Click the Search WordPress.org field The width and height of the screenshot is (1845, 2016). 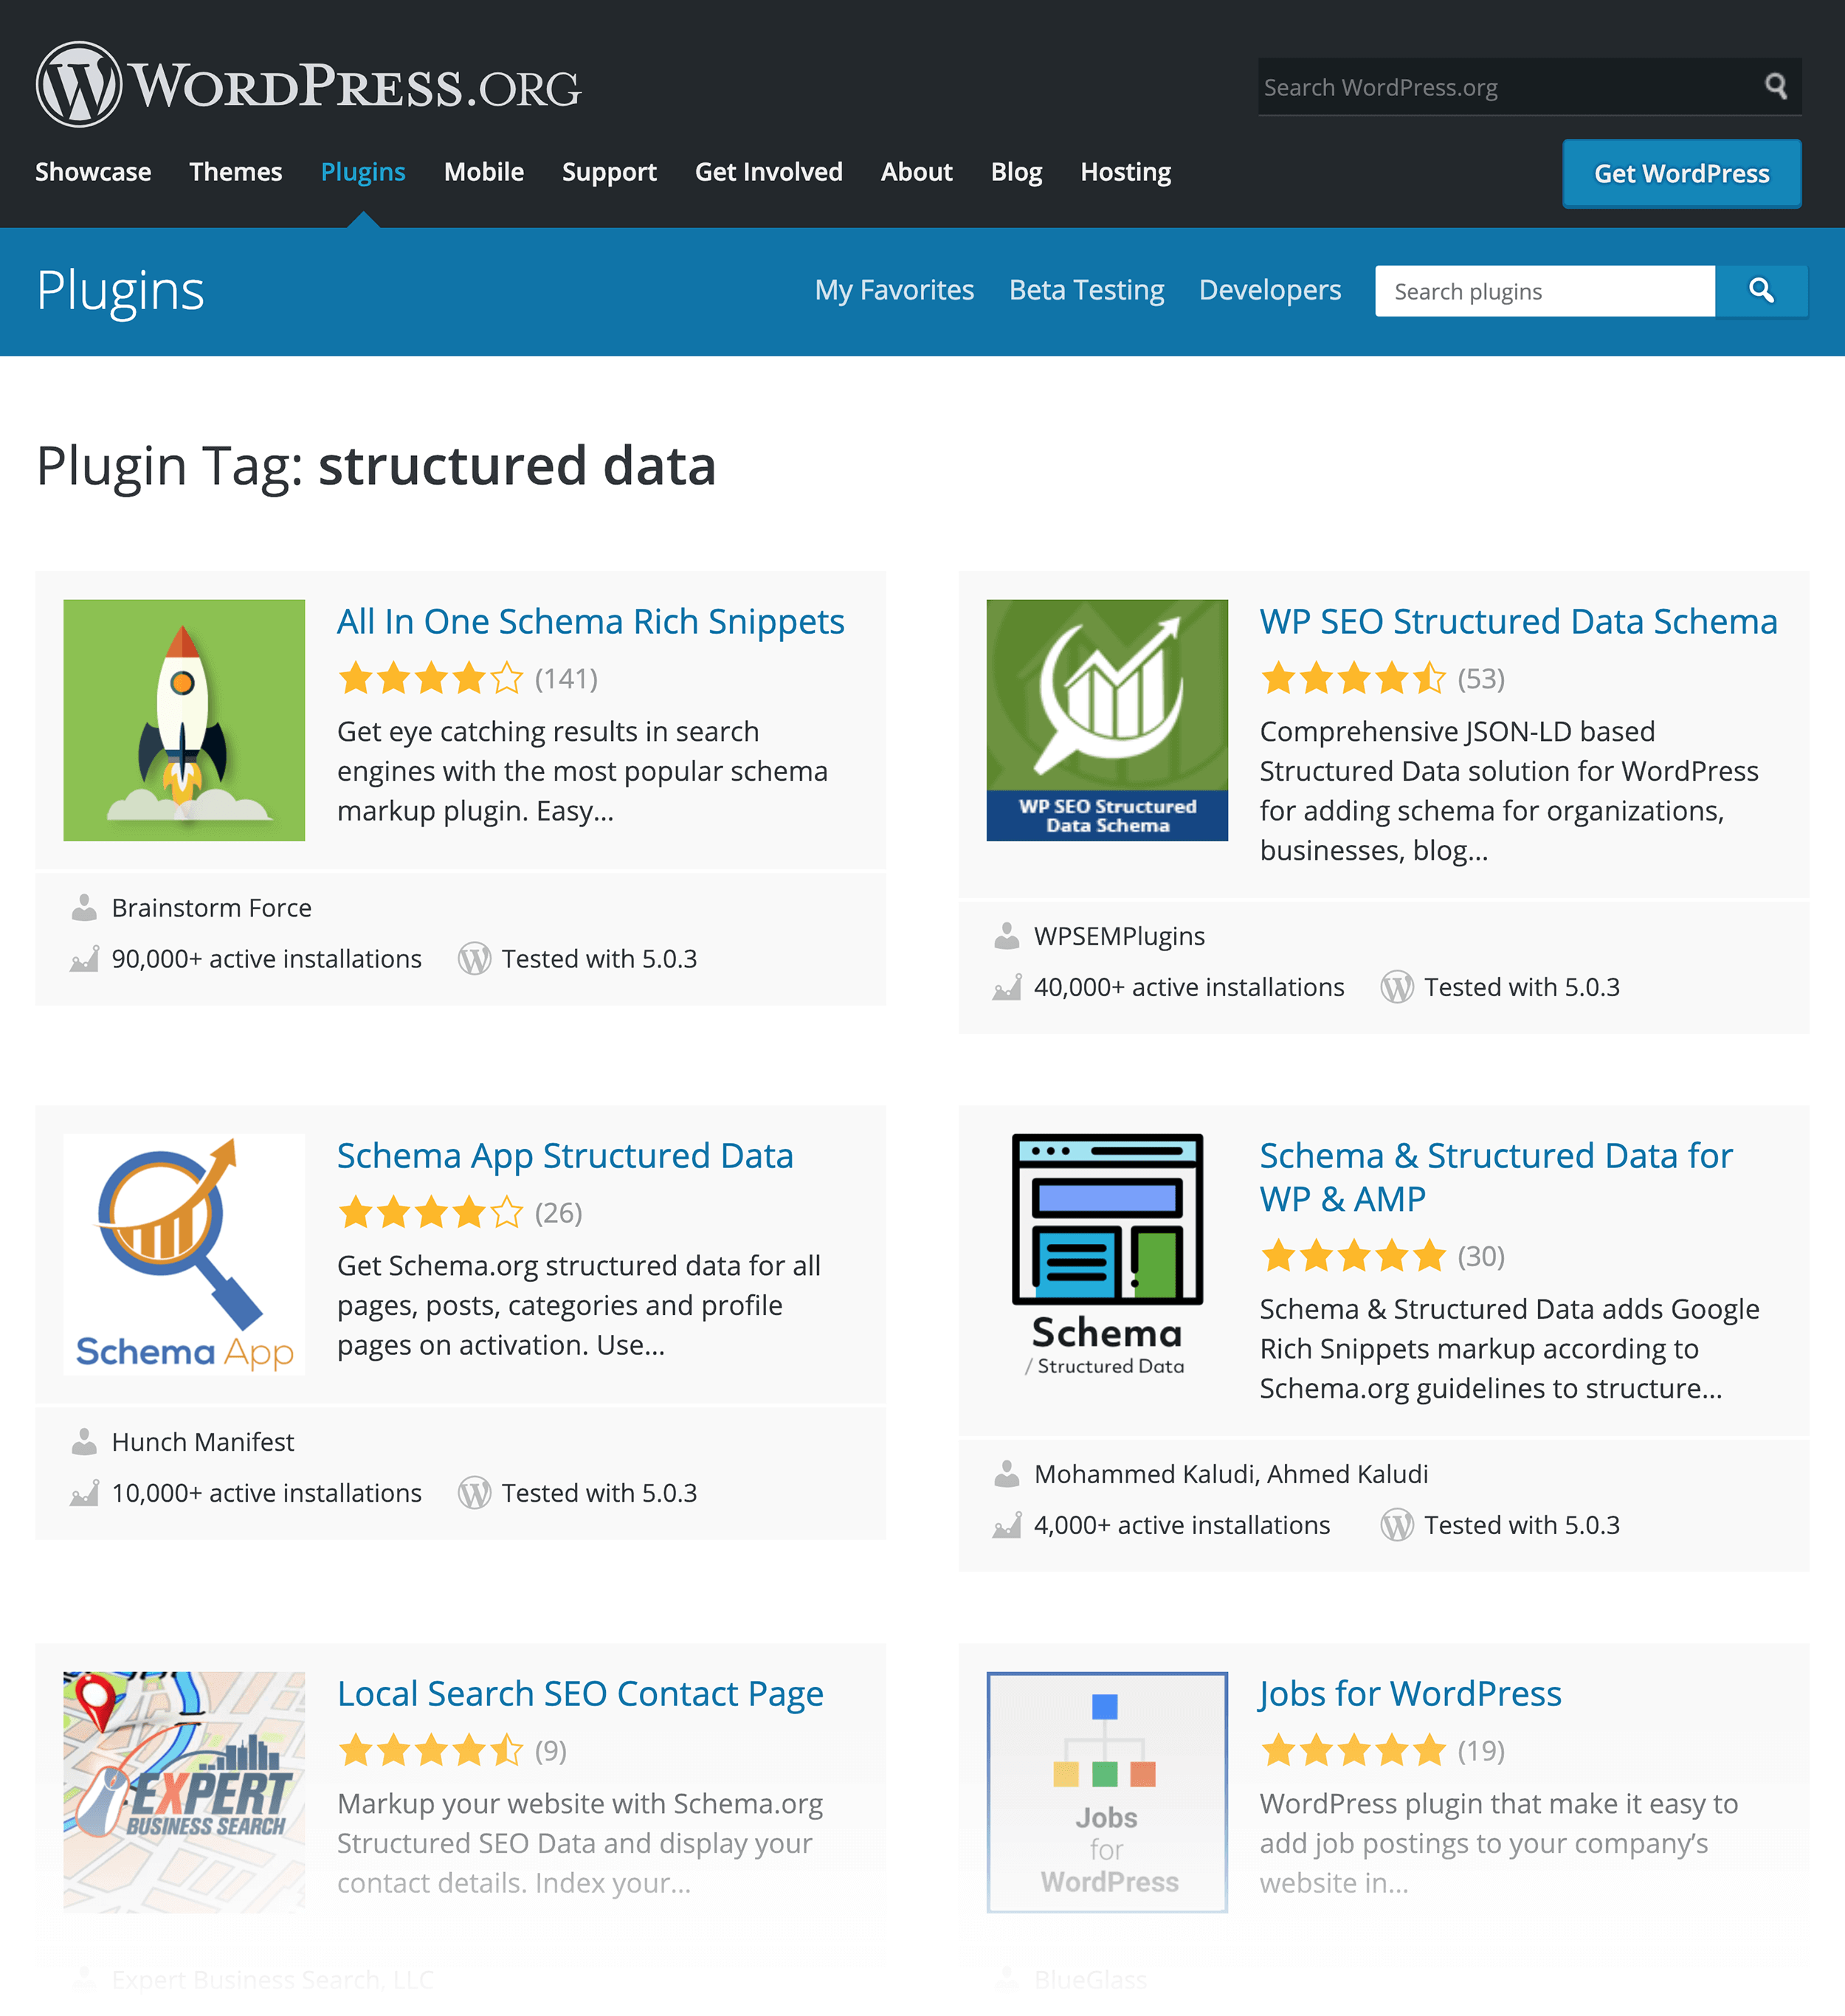pos(1505,87)
